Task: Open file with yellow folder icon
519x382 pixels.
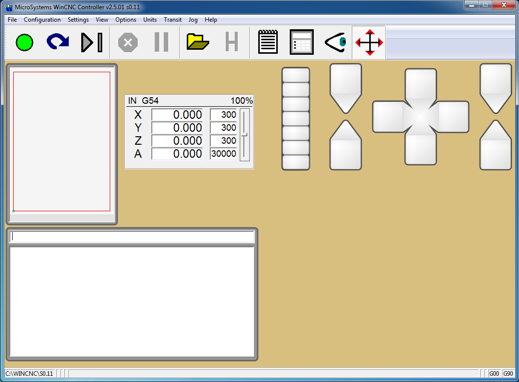Action: click(198, 42)
